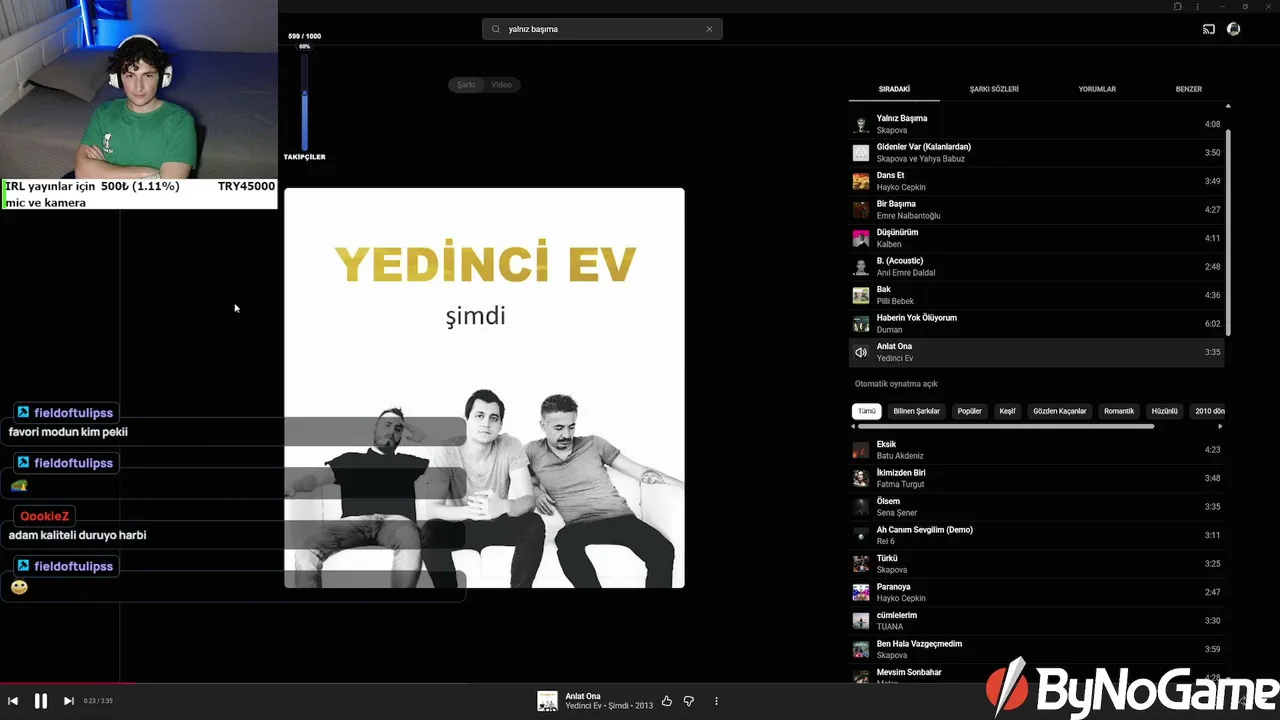Play Ölsem by Sena Şener
Image resolution: width=1280 pixels, height=720 pixels.
pos(1037,507)
